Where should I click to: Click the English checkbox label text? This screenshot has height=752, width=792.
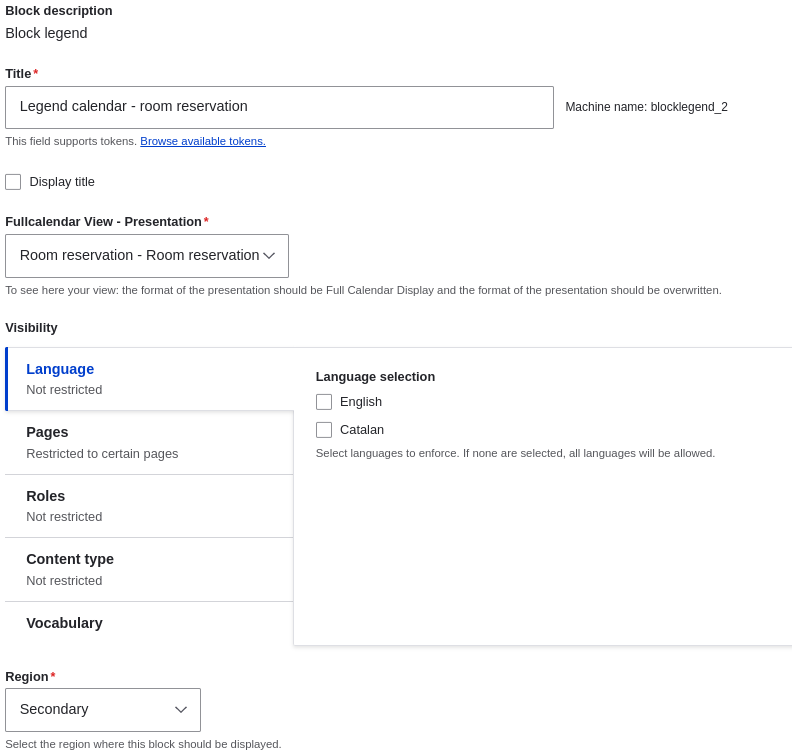361,402
